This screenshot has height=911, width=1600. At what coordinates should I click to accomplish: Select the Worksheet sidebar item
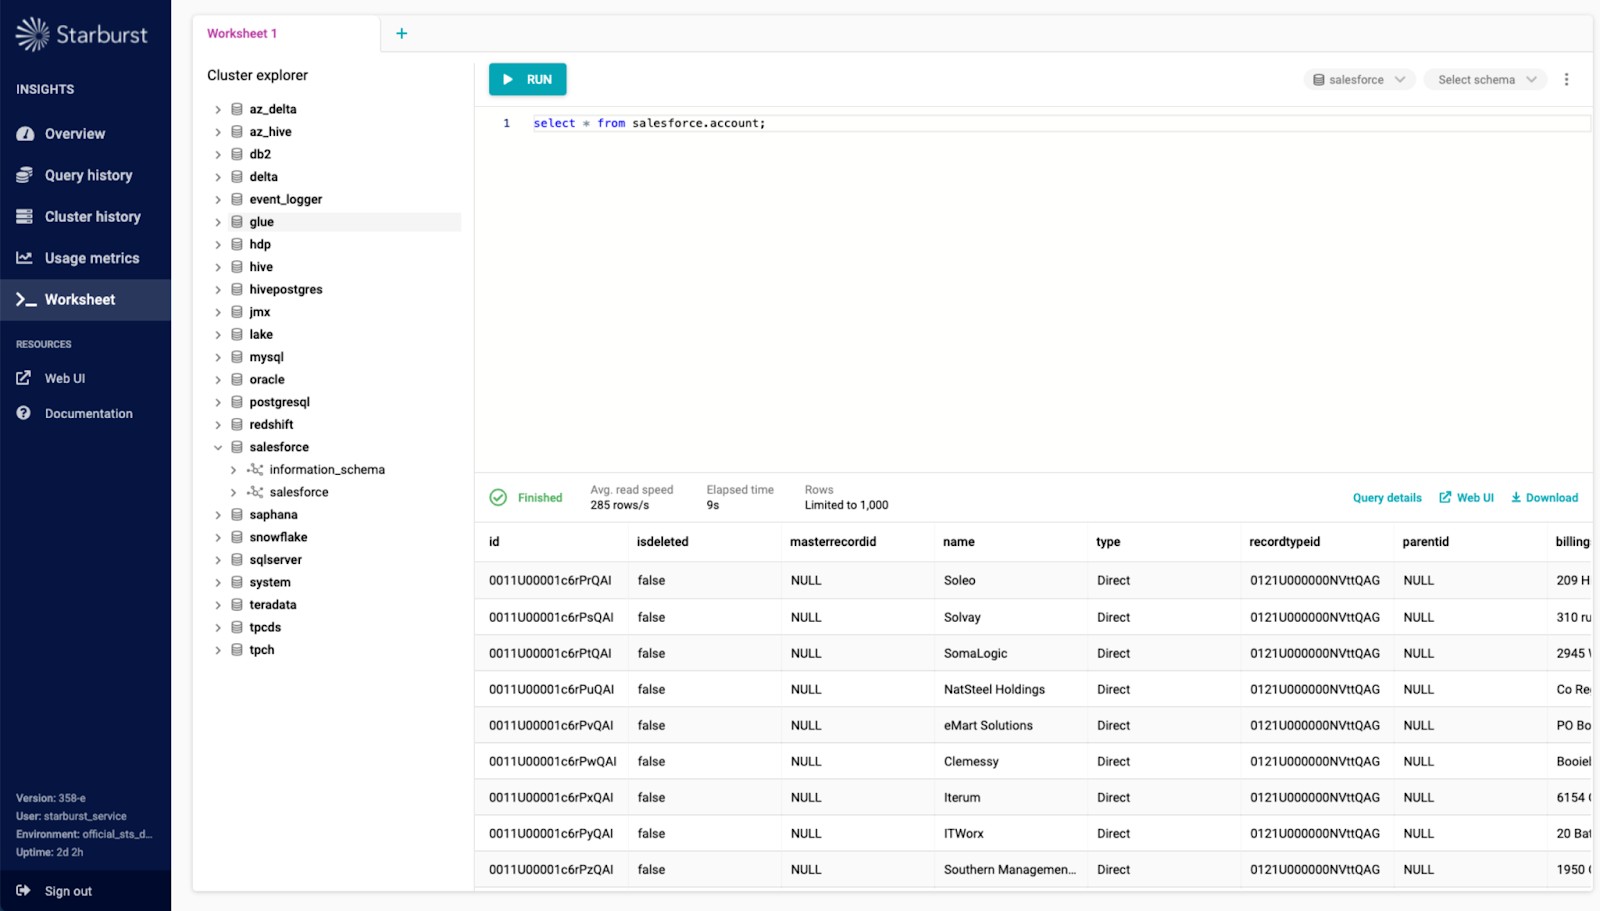[x=85, y=300]
